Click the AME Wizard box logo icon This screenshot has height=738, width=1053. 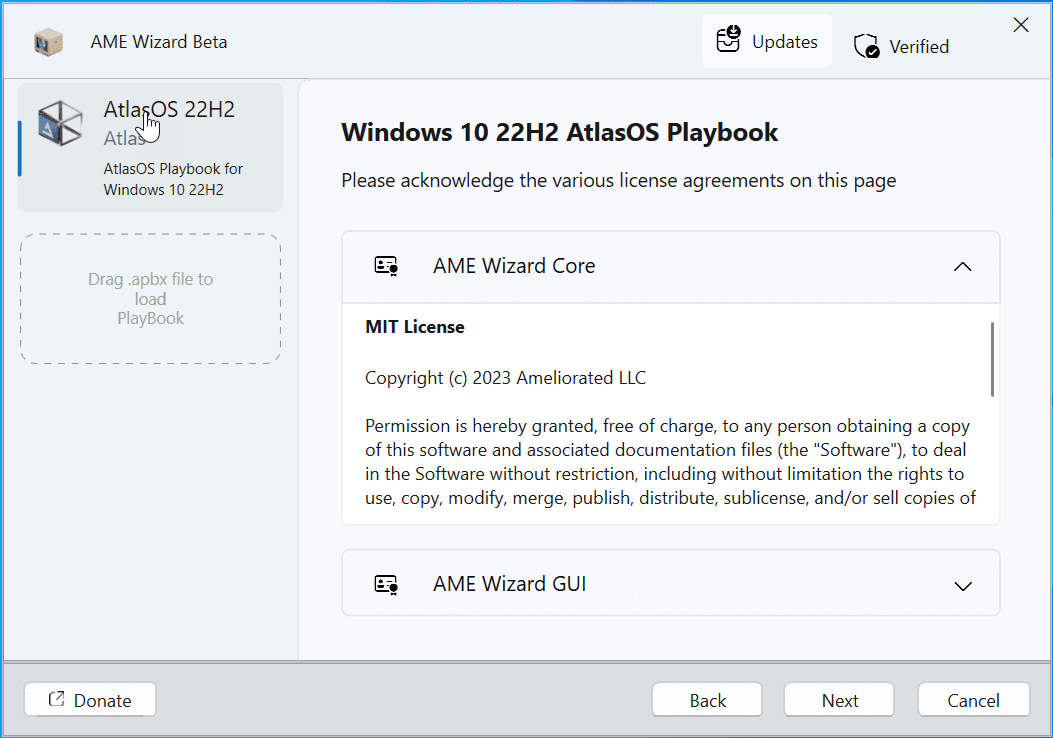[x=48, y=42]
